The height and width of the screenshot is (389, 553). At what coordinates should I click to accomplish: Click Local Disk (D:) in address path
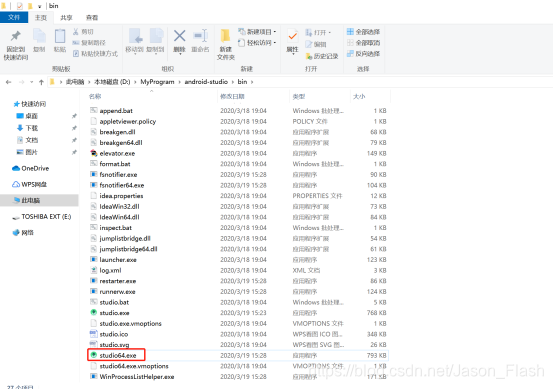point(112,82)
